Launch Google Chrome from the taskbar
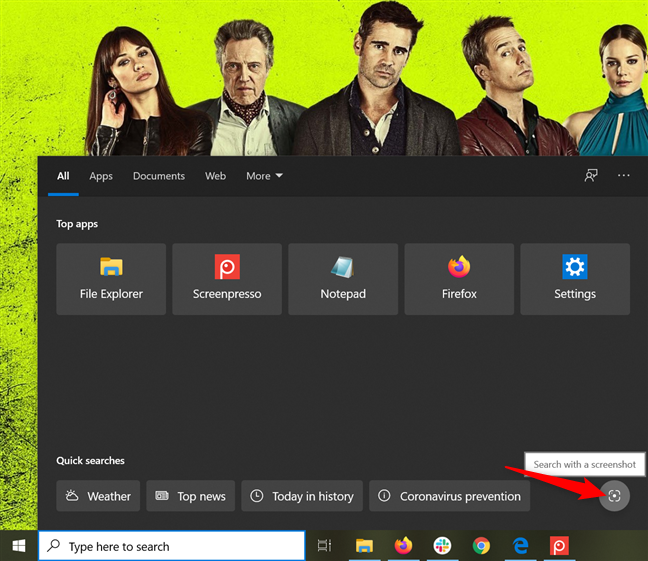 pyautogui.click(x=481, y=546)
